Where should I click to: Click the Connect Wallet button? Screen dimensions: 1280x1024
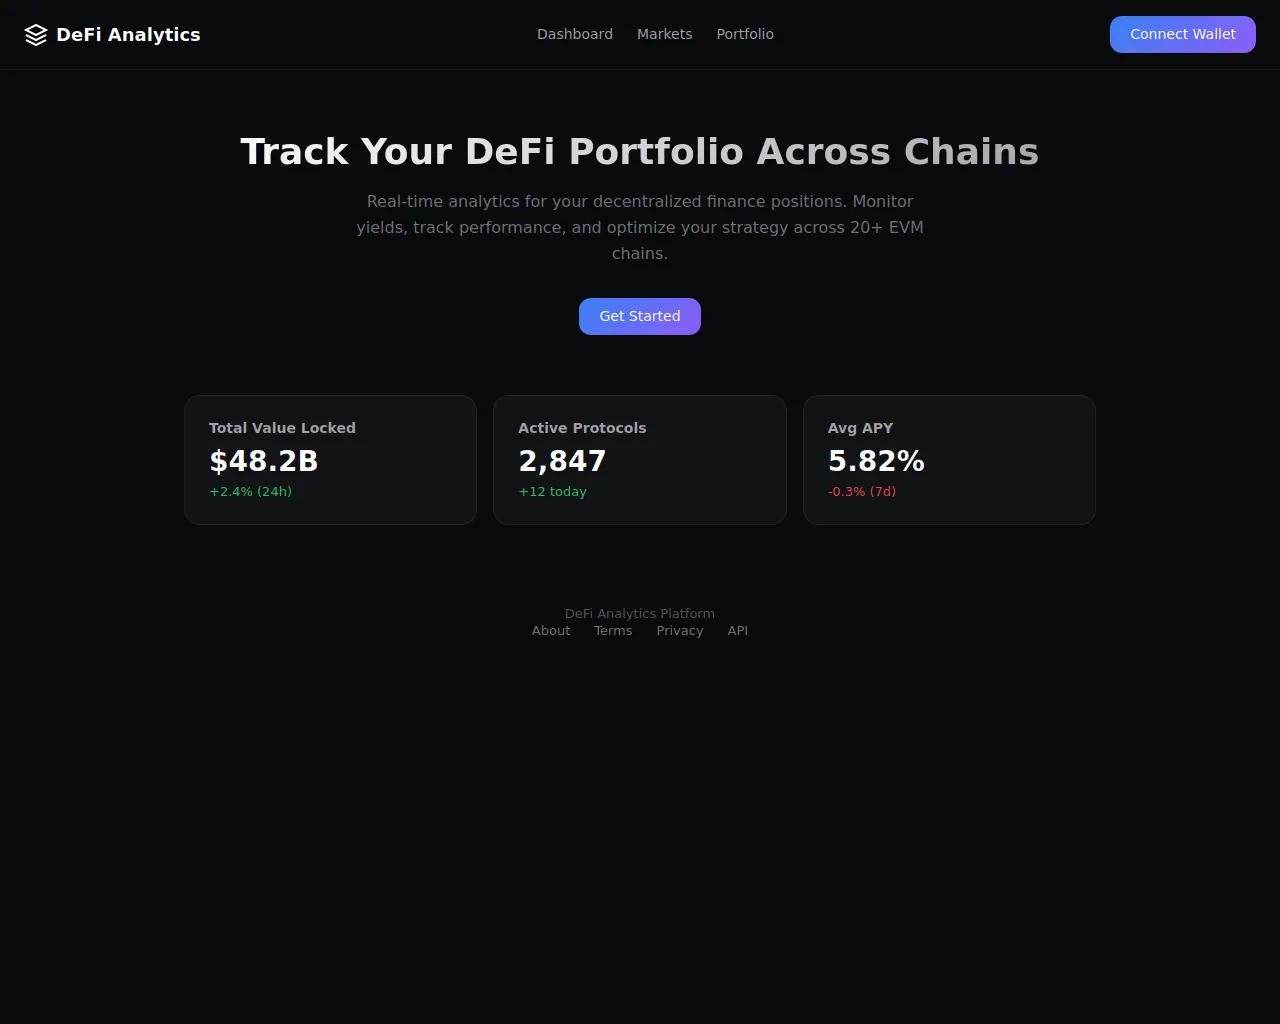(1183, 34)
